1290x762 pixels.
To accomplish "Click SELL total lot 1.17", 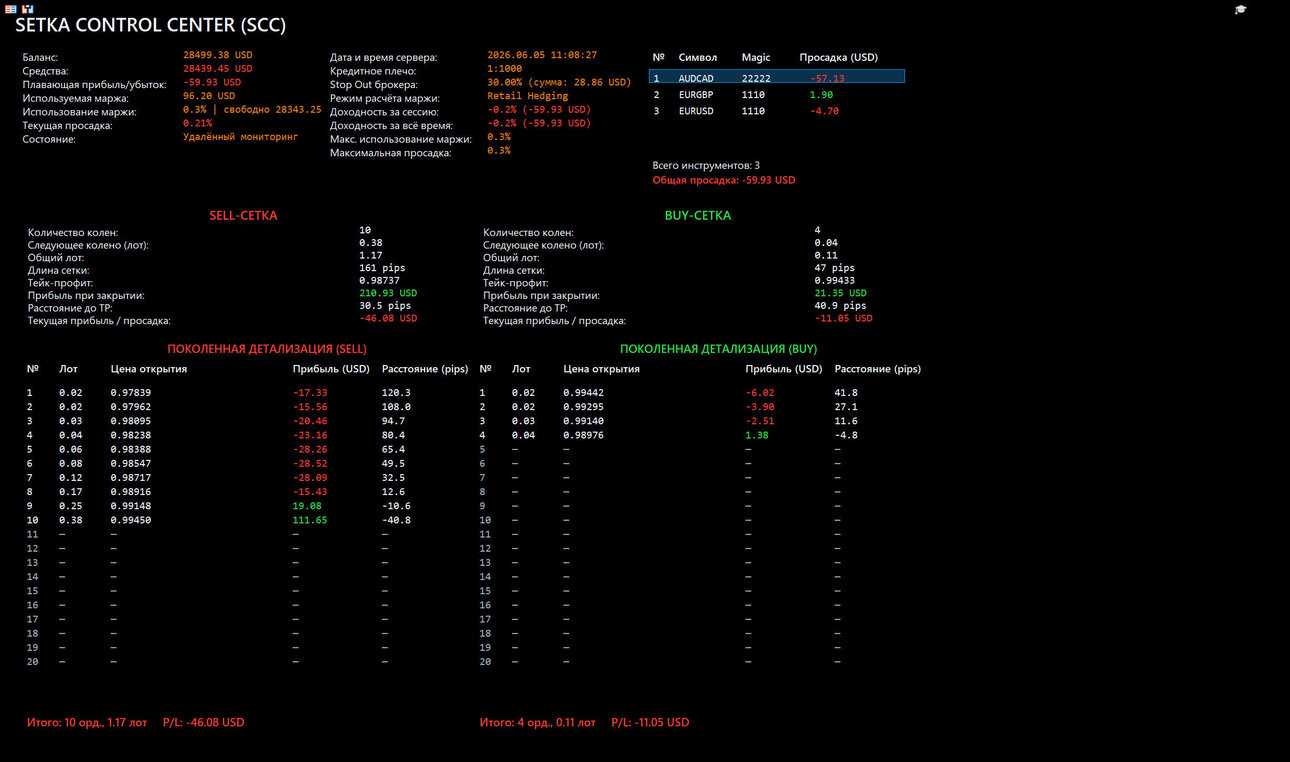I will (370, 256).
